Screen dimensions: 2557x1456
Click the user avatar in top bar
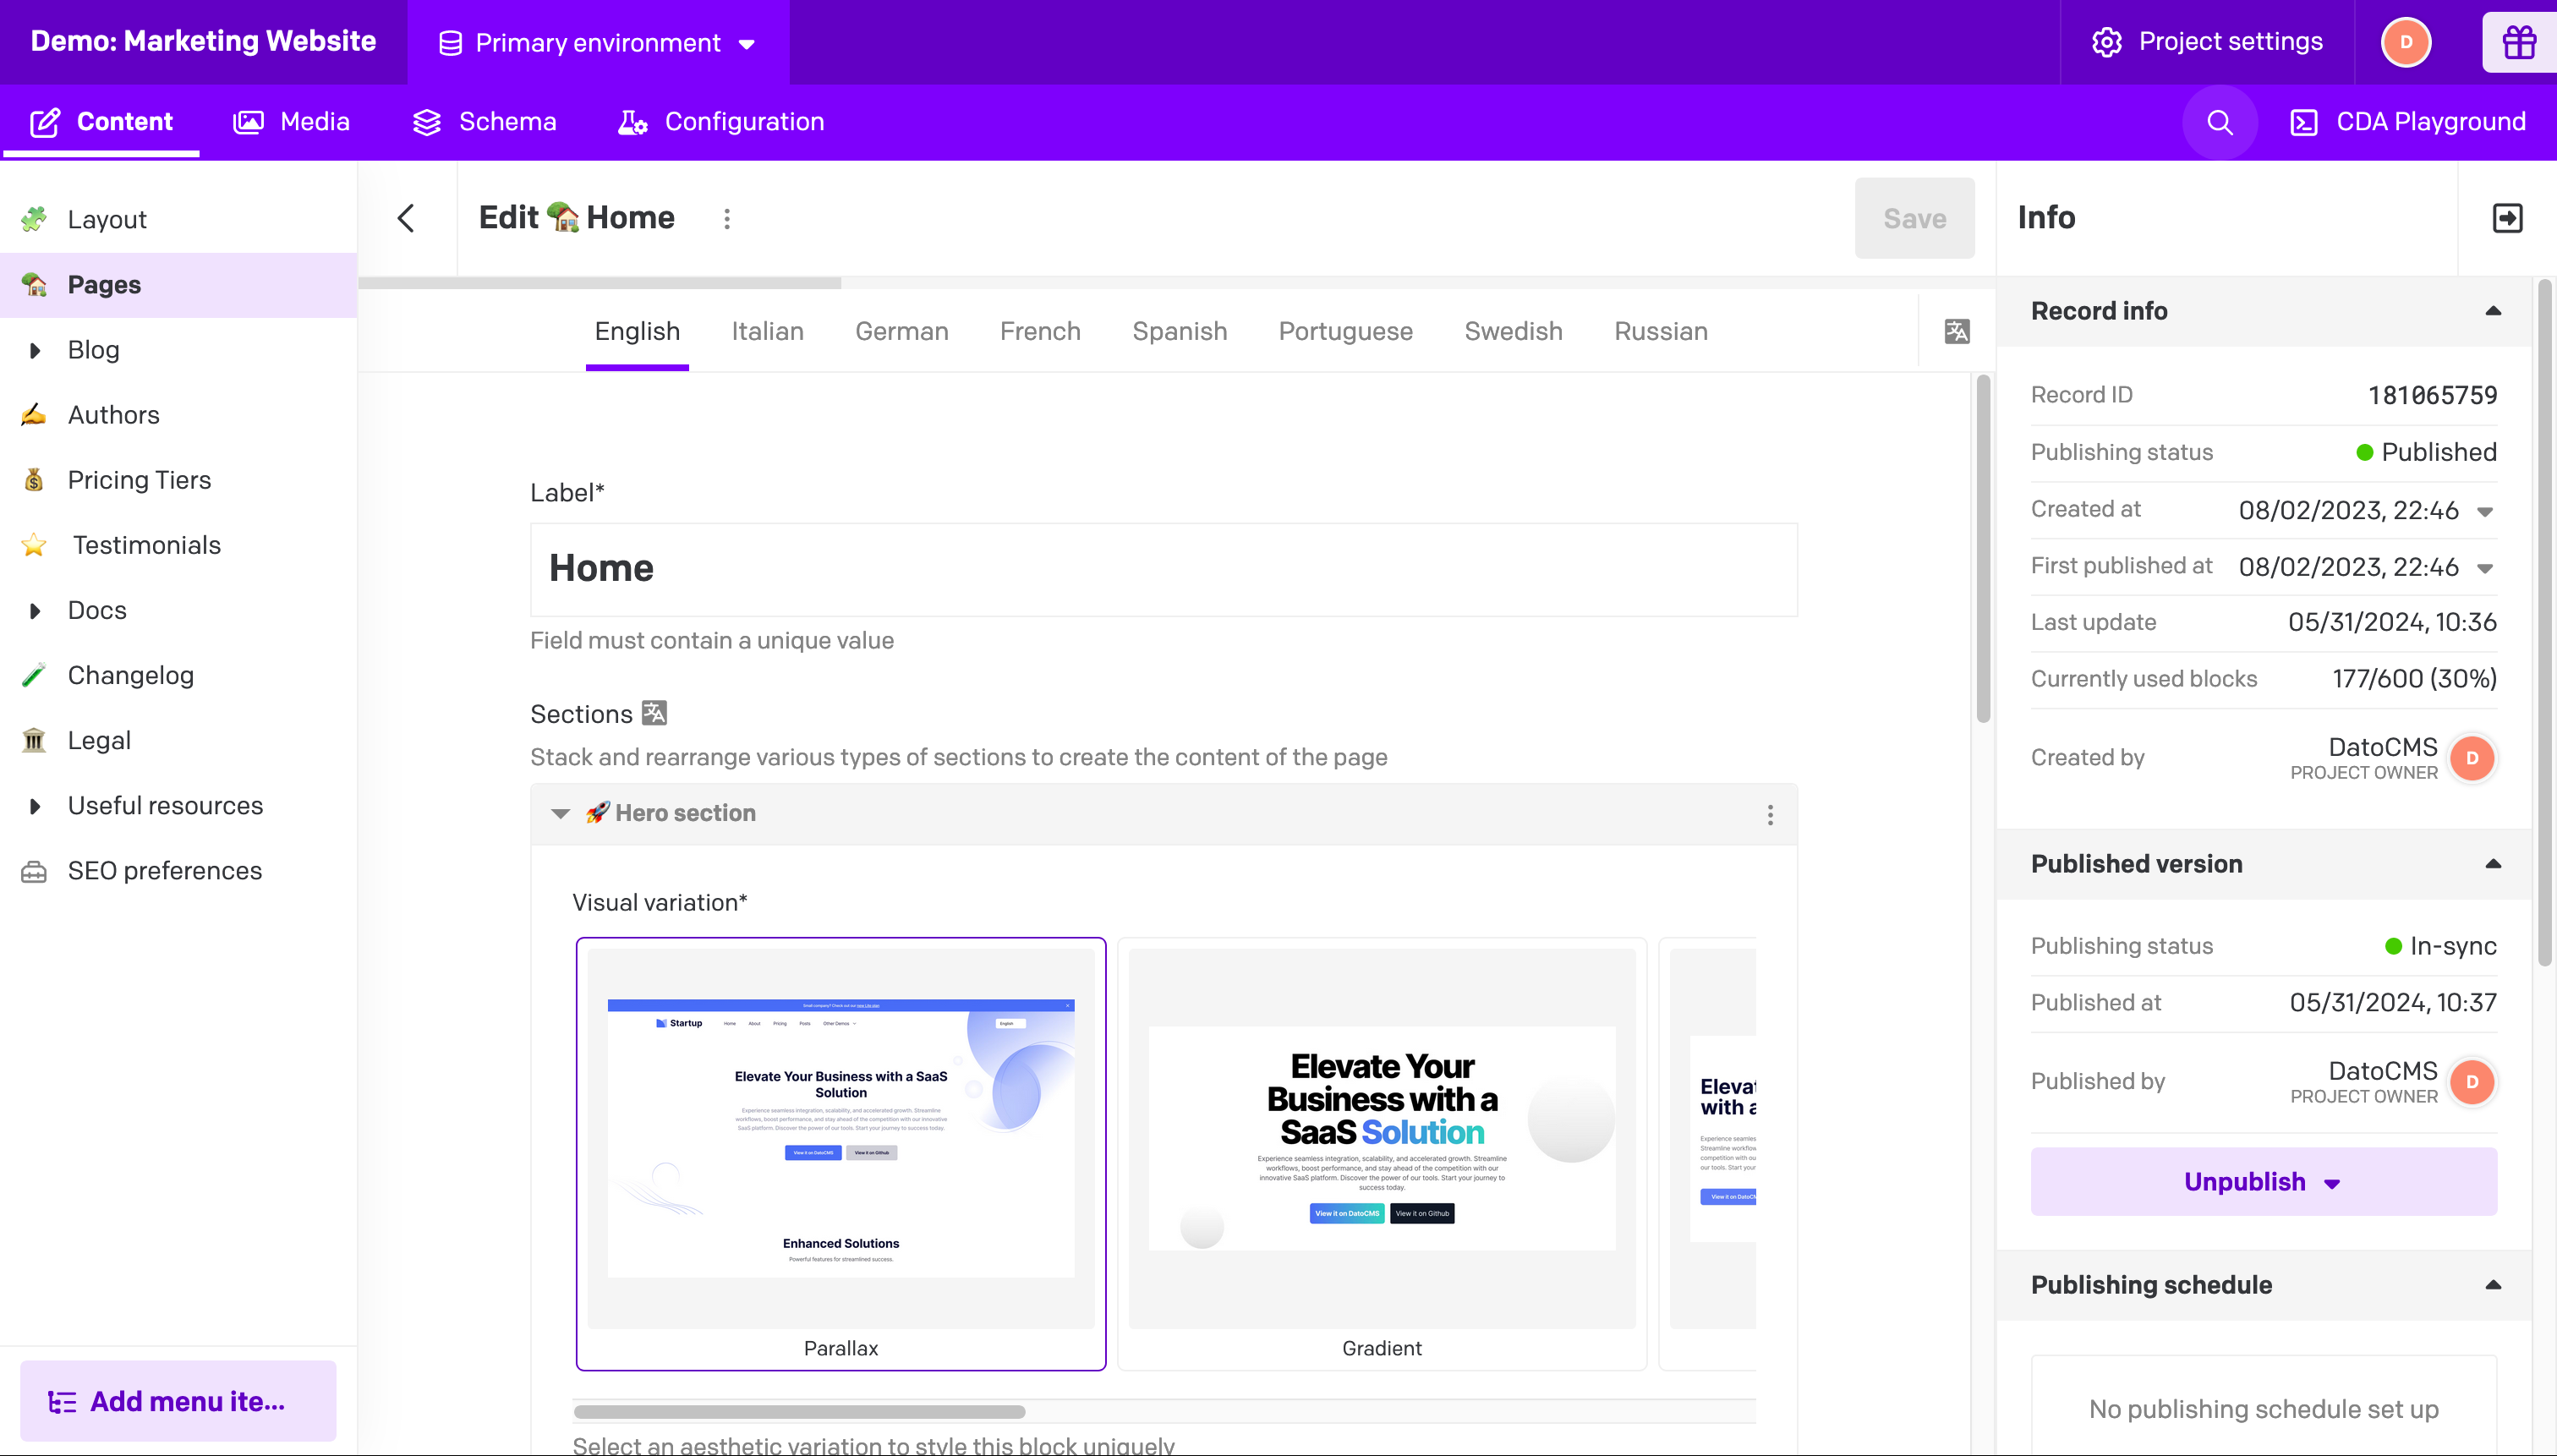[x=2405, y=42]
